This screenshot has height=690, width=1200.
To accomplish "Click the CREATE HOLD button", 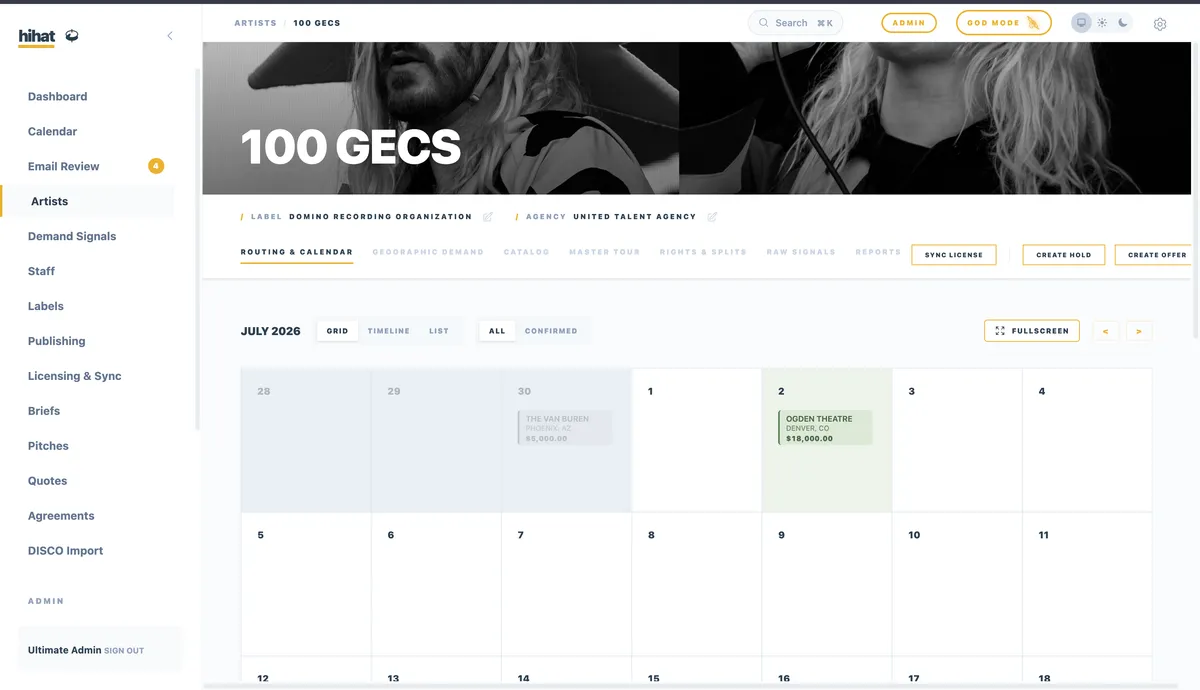I will tap(1064, 255).
